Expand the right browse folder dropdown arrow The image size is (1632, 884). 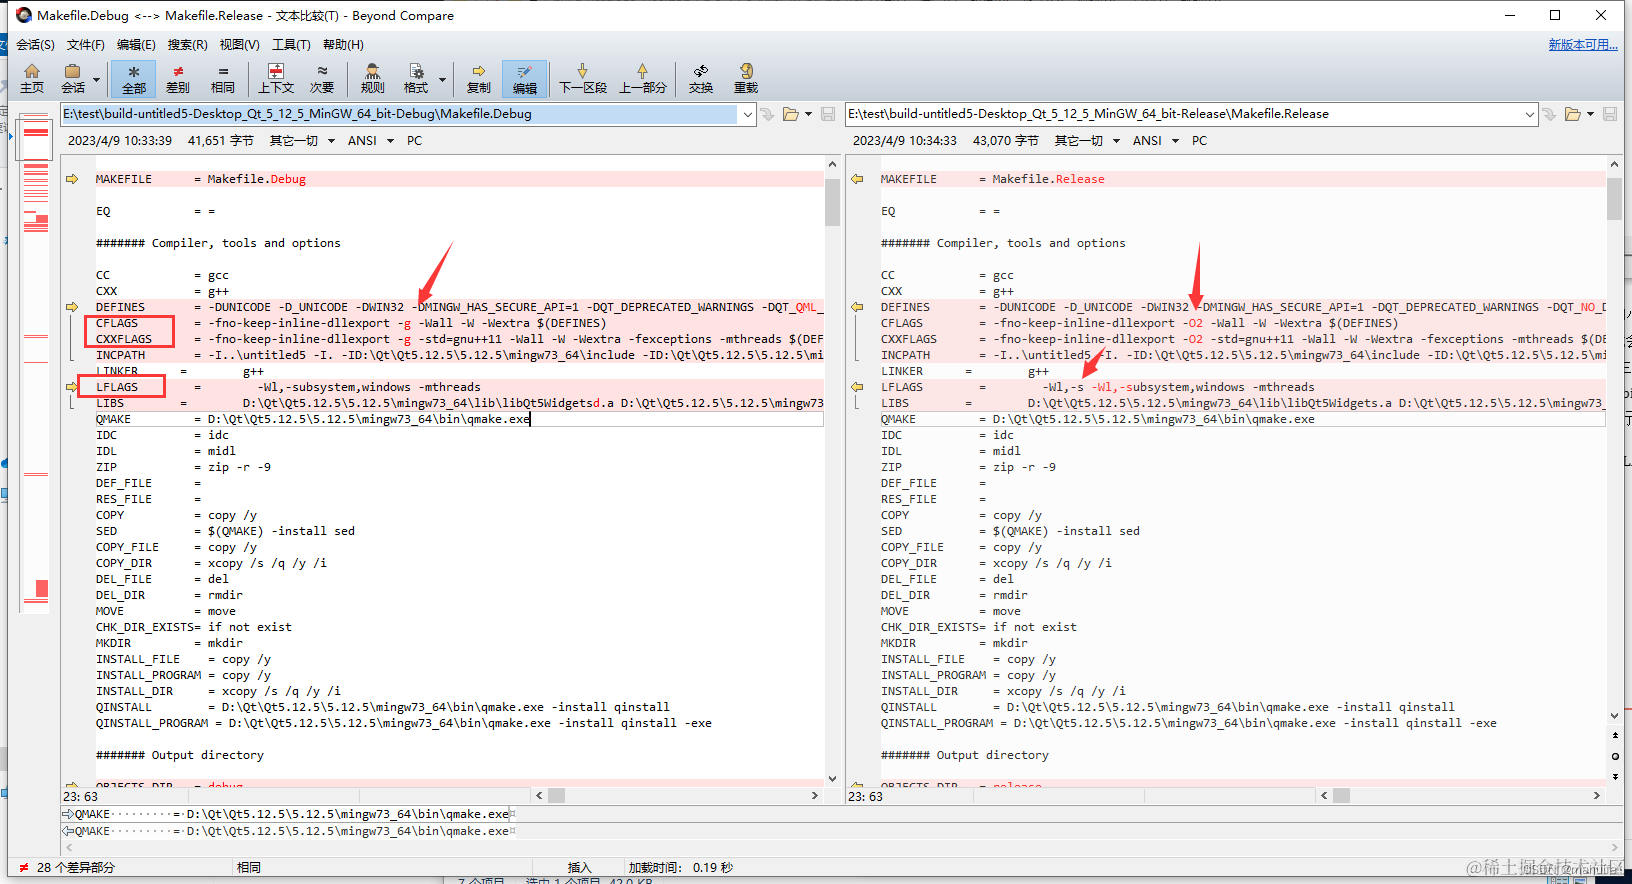coord(1590,114)
